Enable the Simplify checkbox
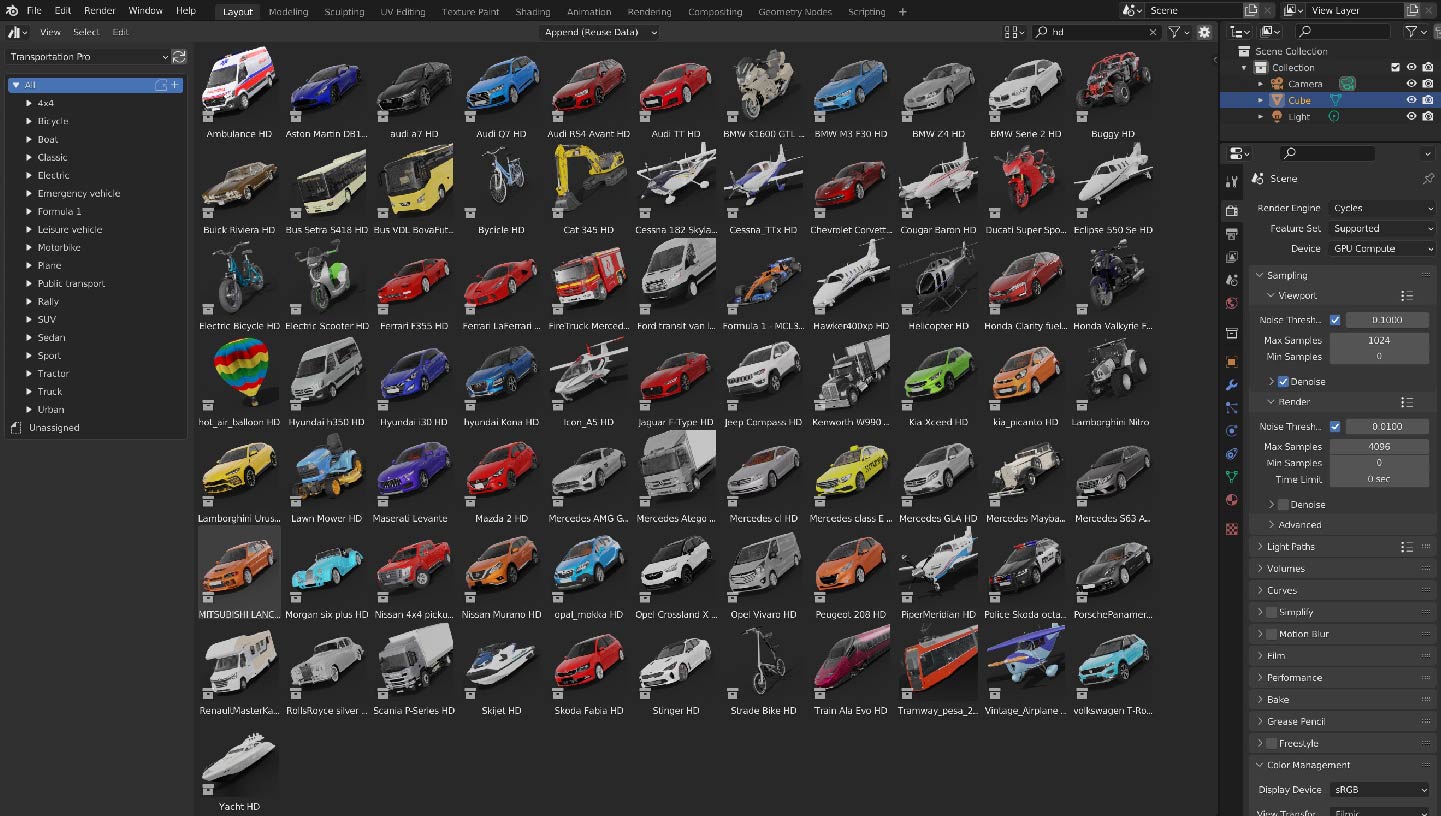The image size is (1441, 816). point(1272,612)
